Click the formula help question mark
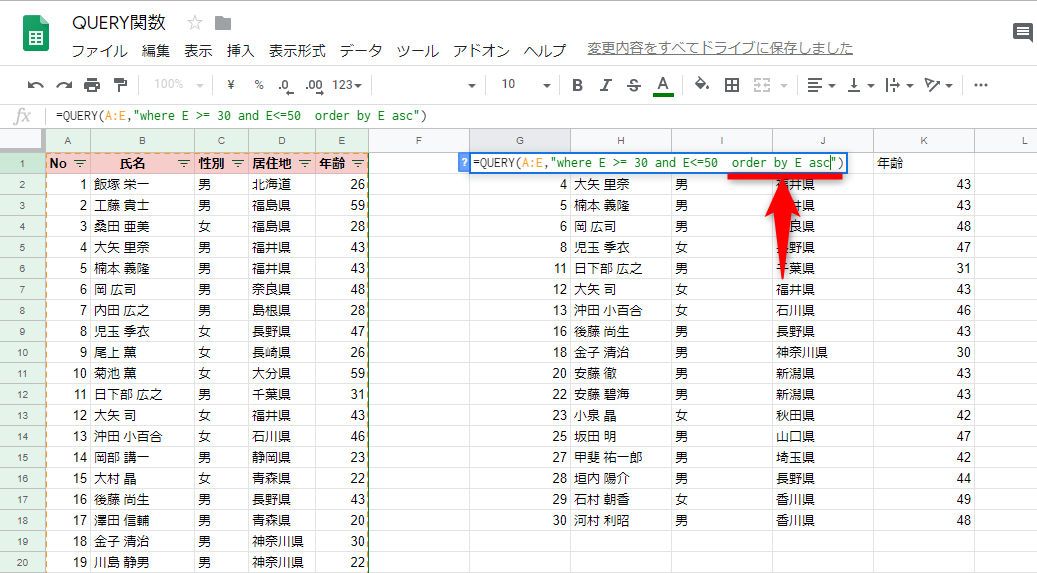 tap(464, 163)
